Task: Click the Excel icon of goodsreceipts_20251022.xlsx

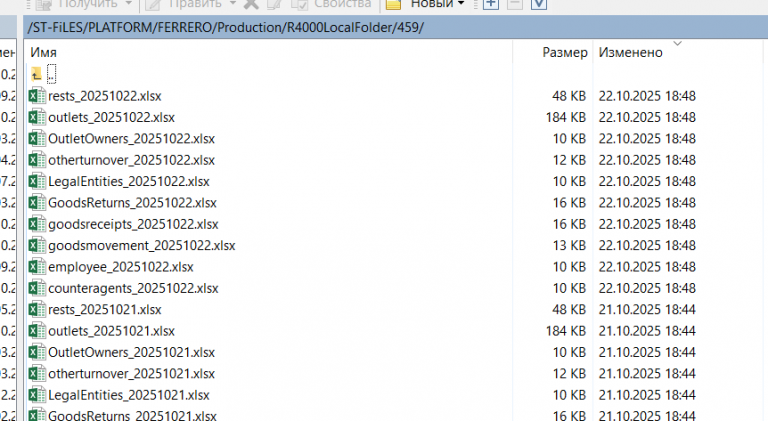Action: click(37, 224)
